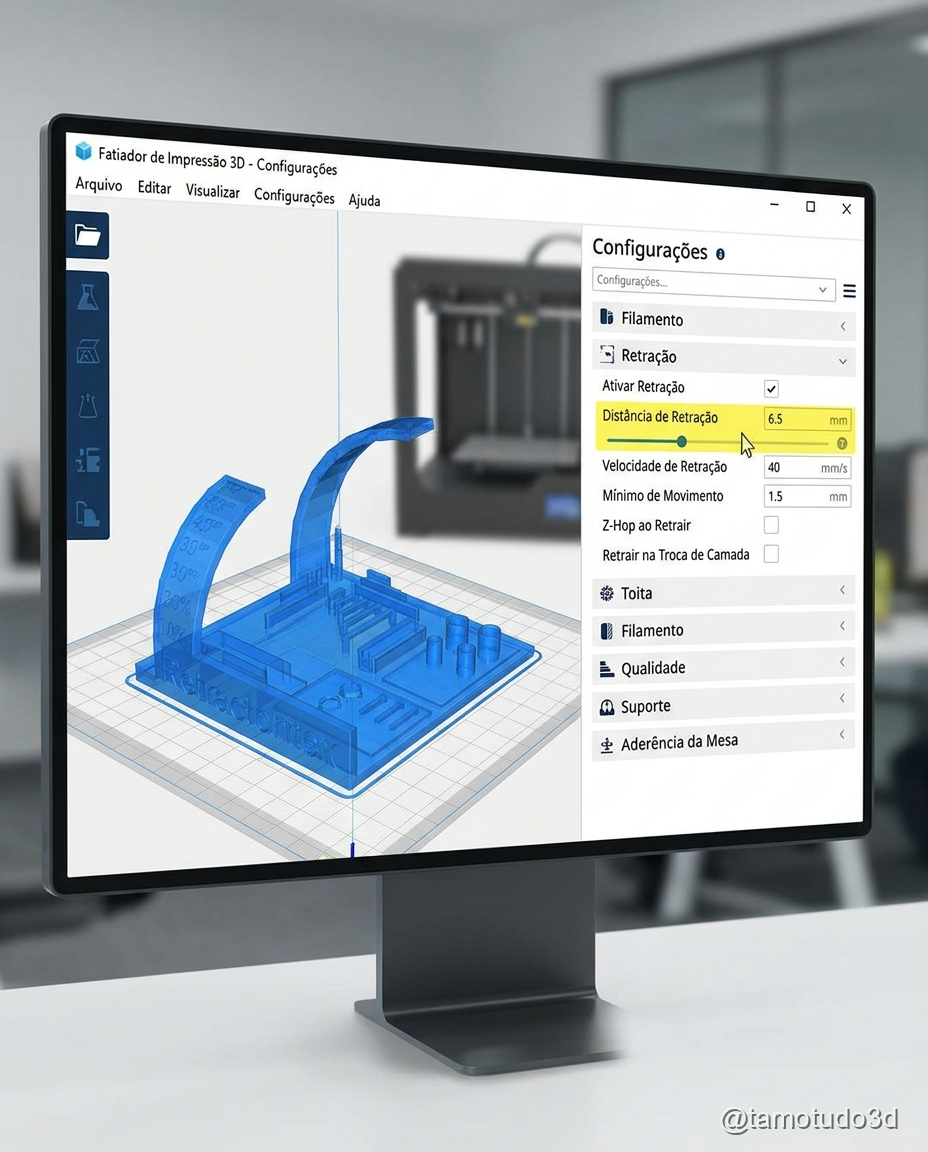Uncheck the Ativar Retração checkbox

click(771, 389)
